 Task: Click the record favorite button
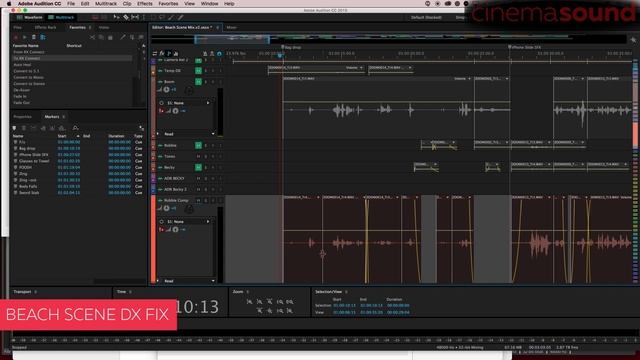pyautogui.click(x=16, y=37)
